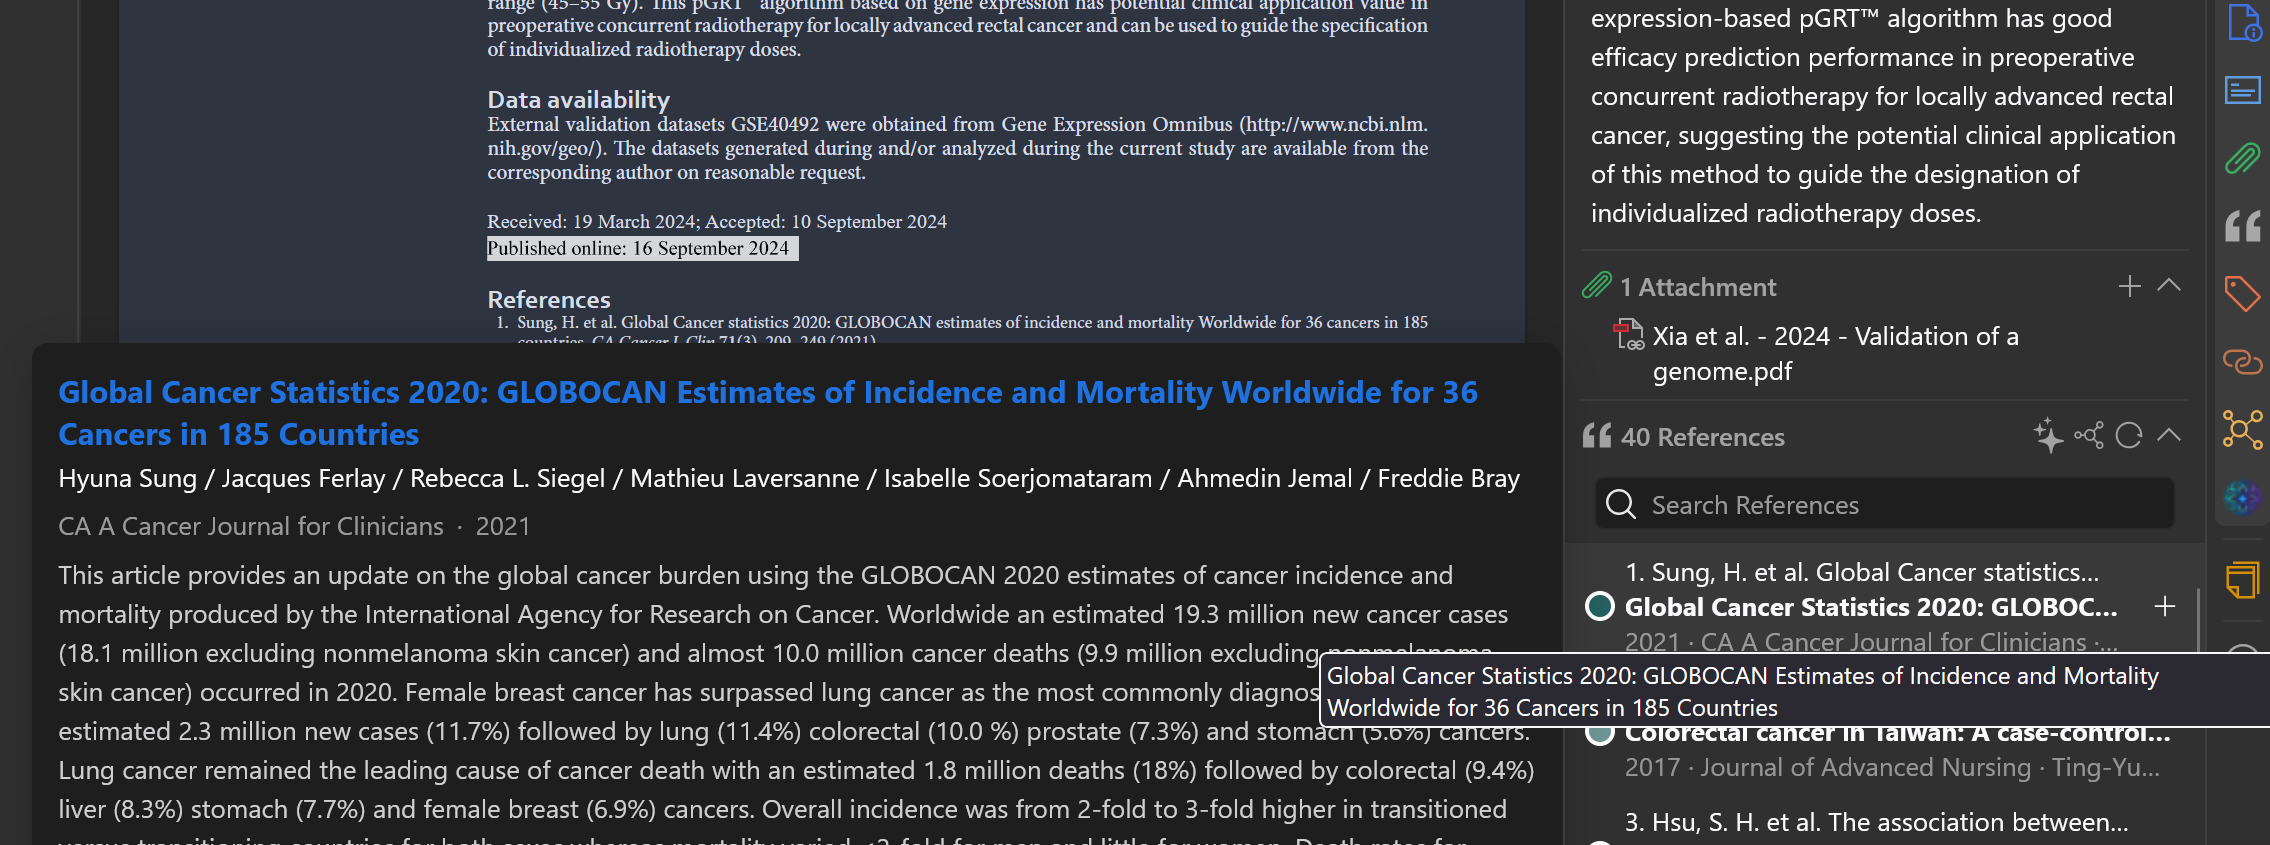The height and width of the screenshot is (845, 2270).
Task: Click PDF reference 1 Sung, H. et al. citation
Action: pos(962,329)
